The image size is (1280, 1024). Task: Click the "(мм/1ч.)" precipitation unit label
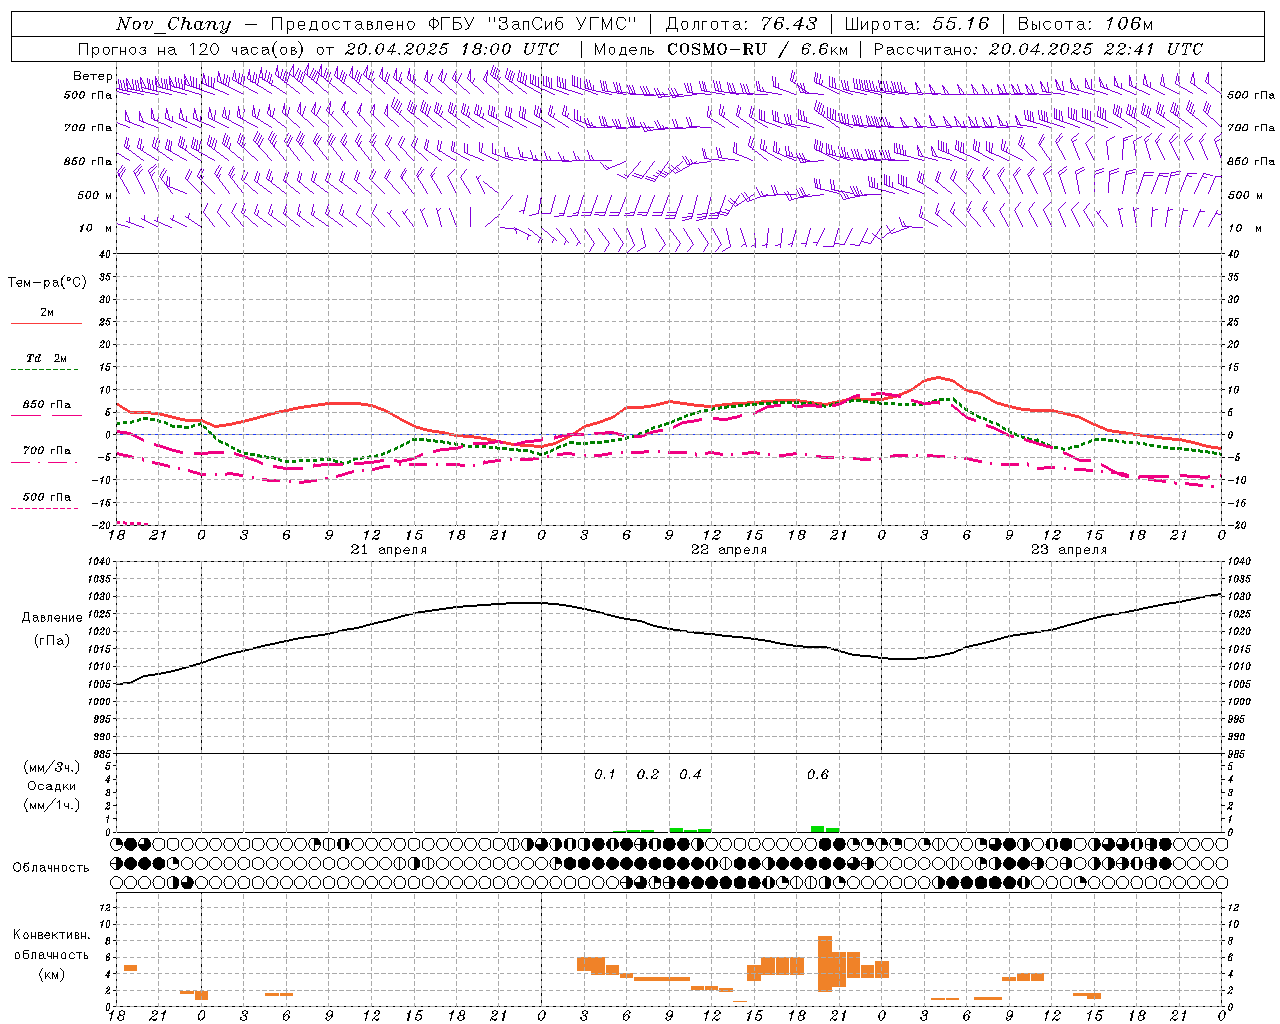click(51, 805)
